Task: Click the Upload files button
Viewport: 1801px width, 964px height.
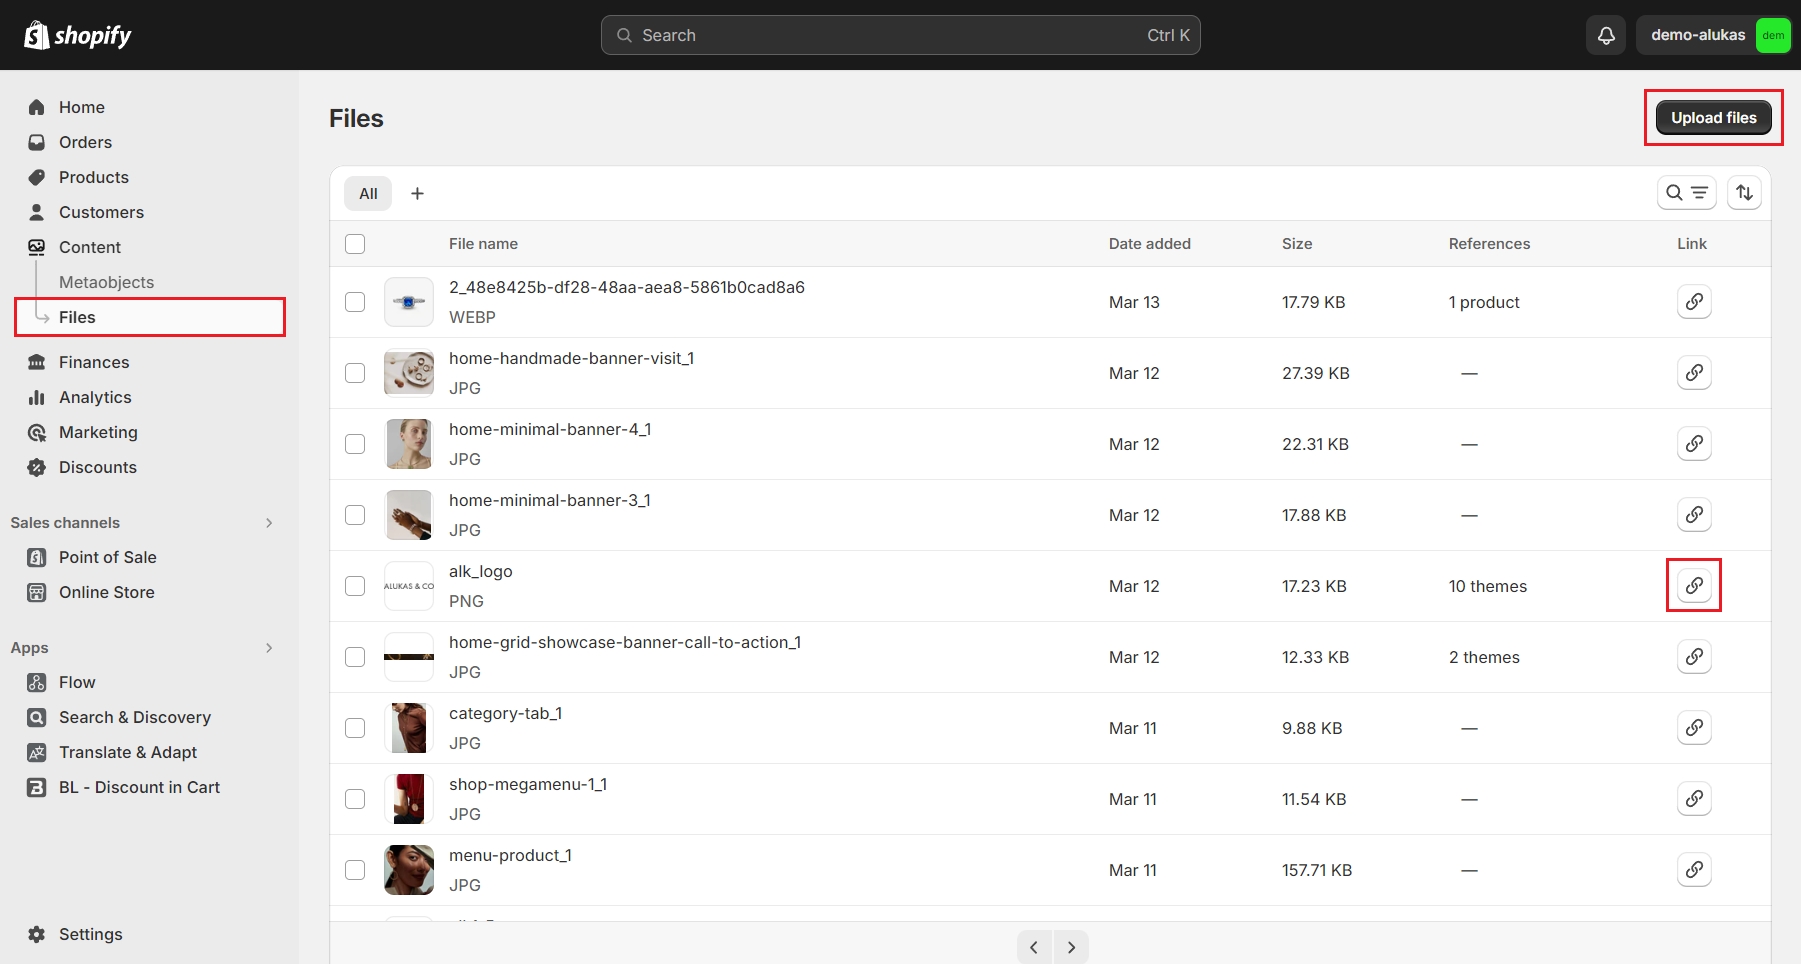Action: point(1713,118)
